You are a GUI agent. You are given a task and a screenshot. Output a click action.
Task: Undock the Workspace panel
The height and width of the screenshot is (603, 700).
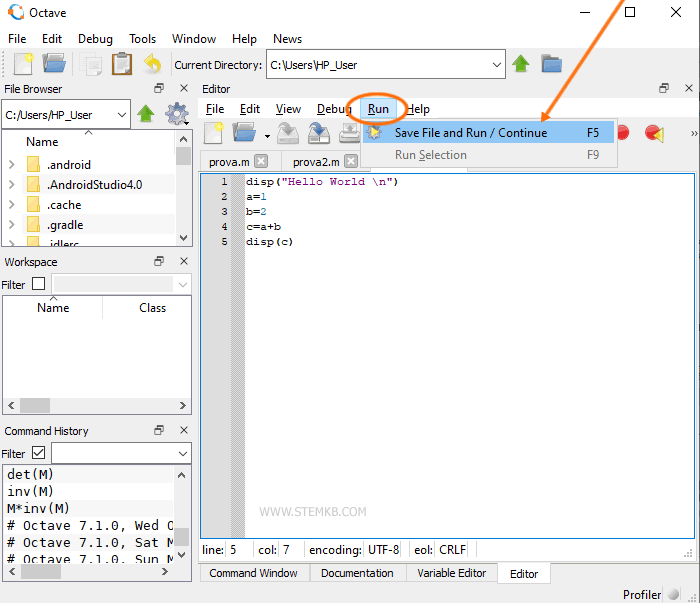tap(158, 261)
